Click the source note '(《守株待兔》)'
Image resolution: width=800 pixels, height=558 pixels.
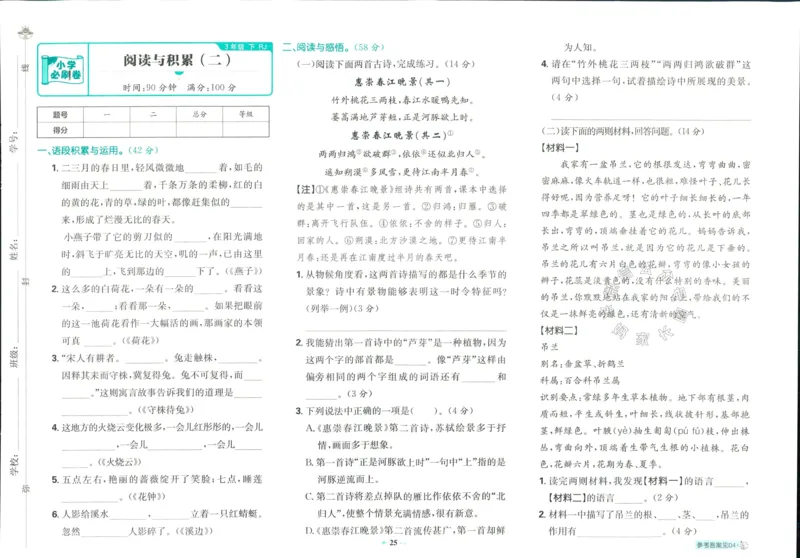[x=166, y=410]
